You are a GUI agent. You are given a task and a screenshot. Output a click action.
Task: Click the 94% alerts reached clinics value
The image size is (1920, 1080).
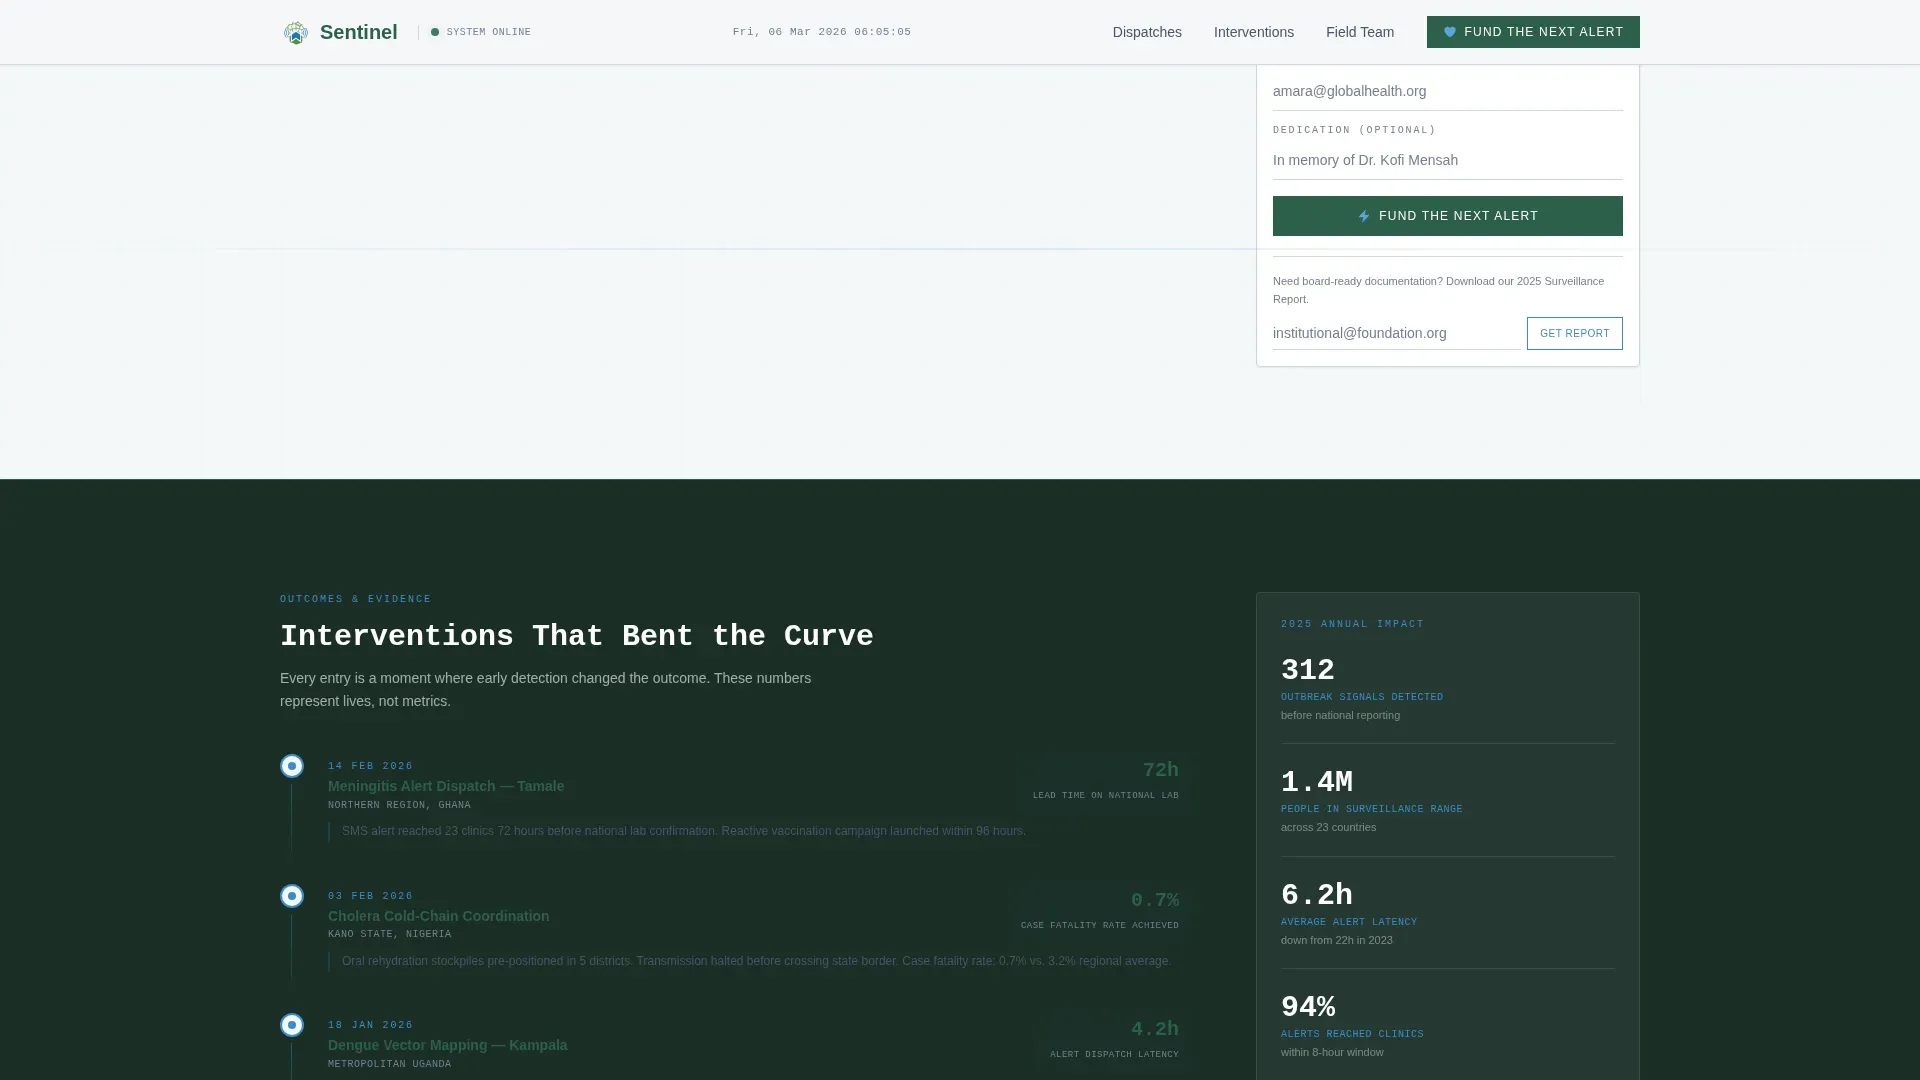[1308, 1007]
